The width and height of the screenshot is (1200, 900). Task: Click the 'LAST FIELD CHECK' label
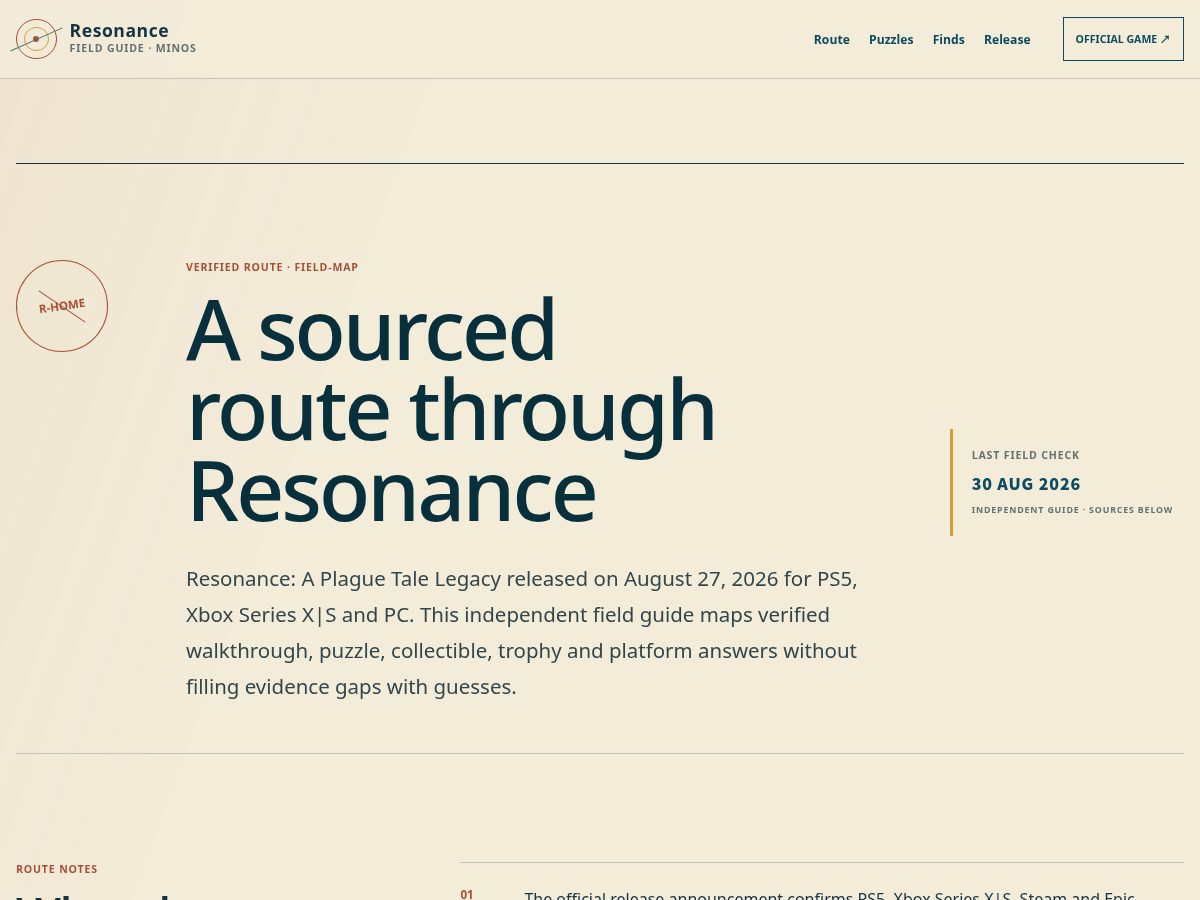(x=1026, y=456)
